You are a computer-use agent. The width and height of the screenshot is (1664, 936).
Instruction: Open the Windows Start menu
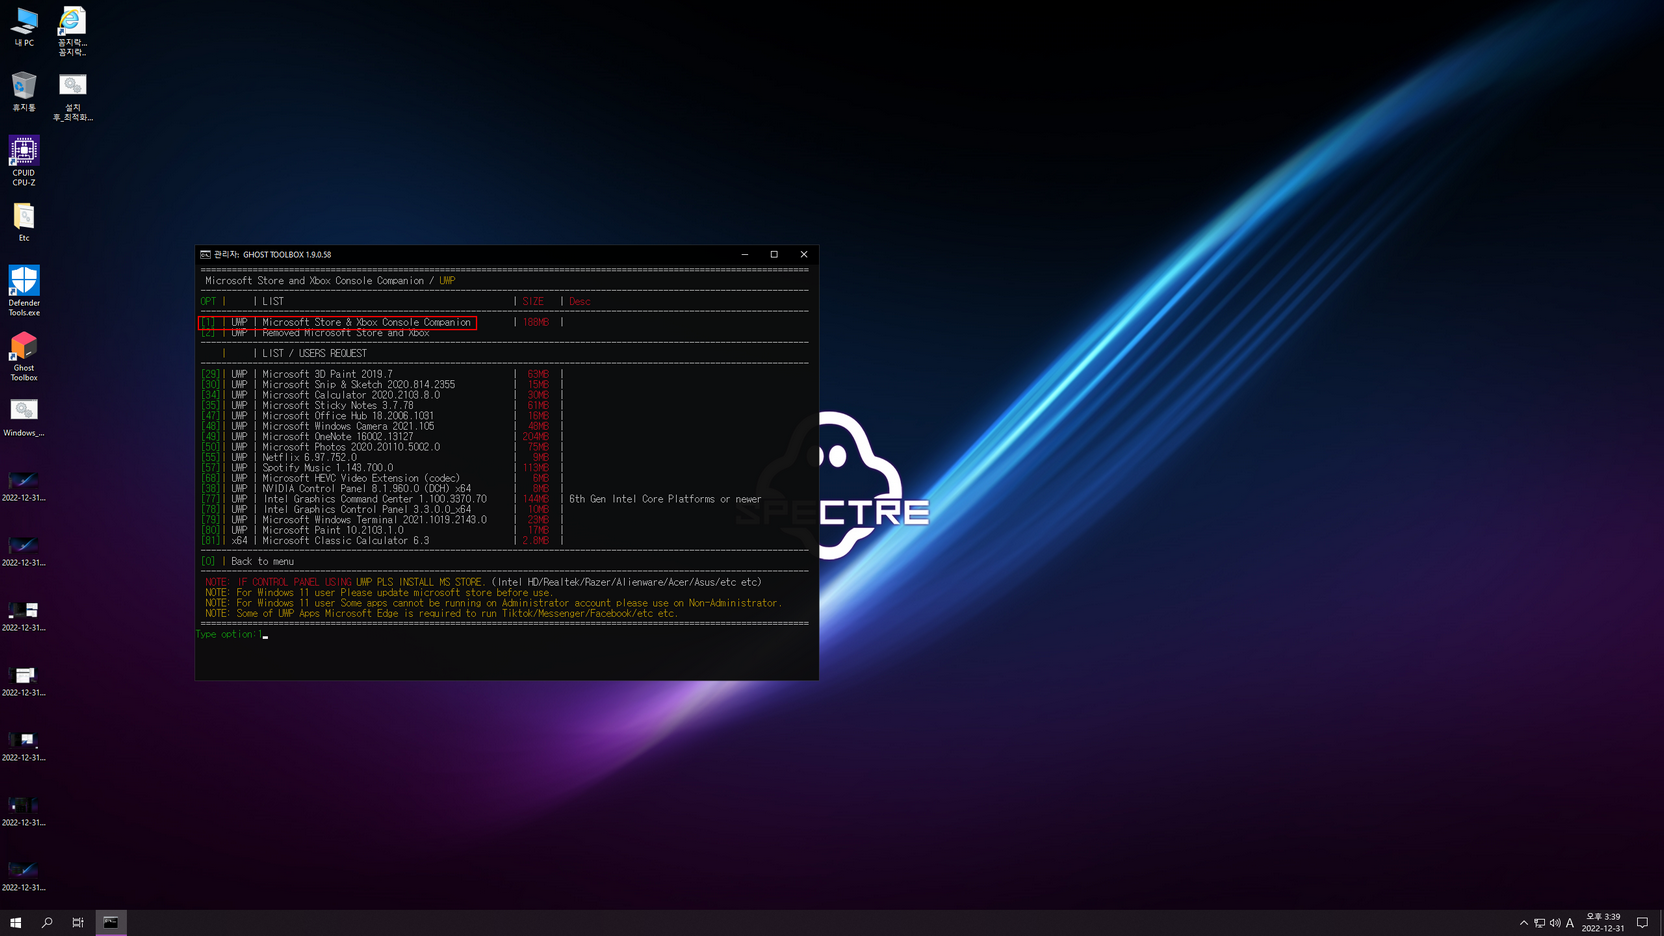pos(15,923)
